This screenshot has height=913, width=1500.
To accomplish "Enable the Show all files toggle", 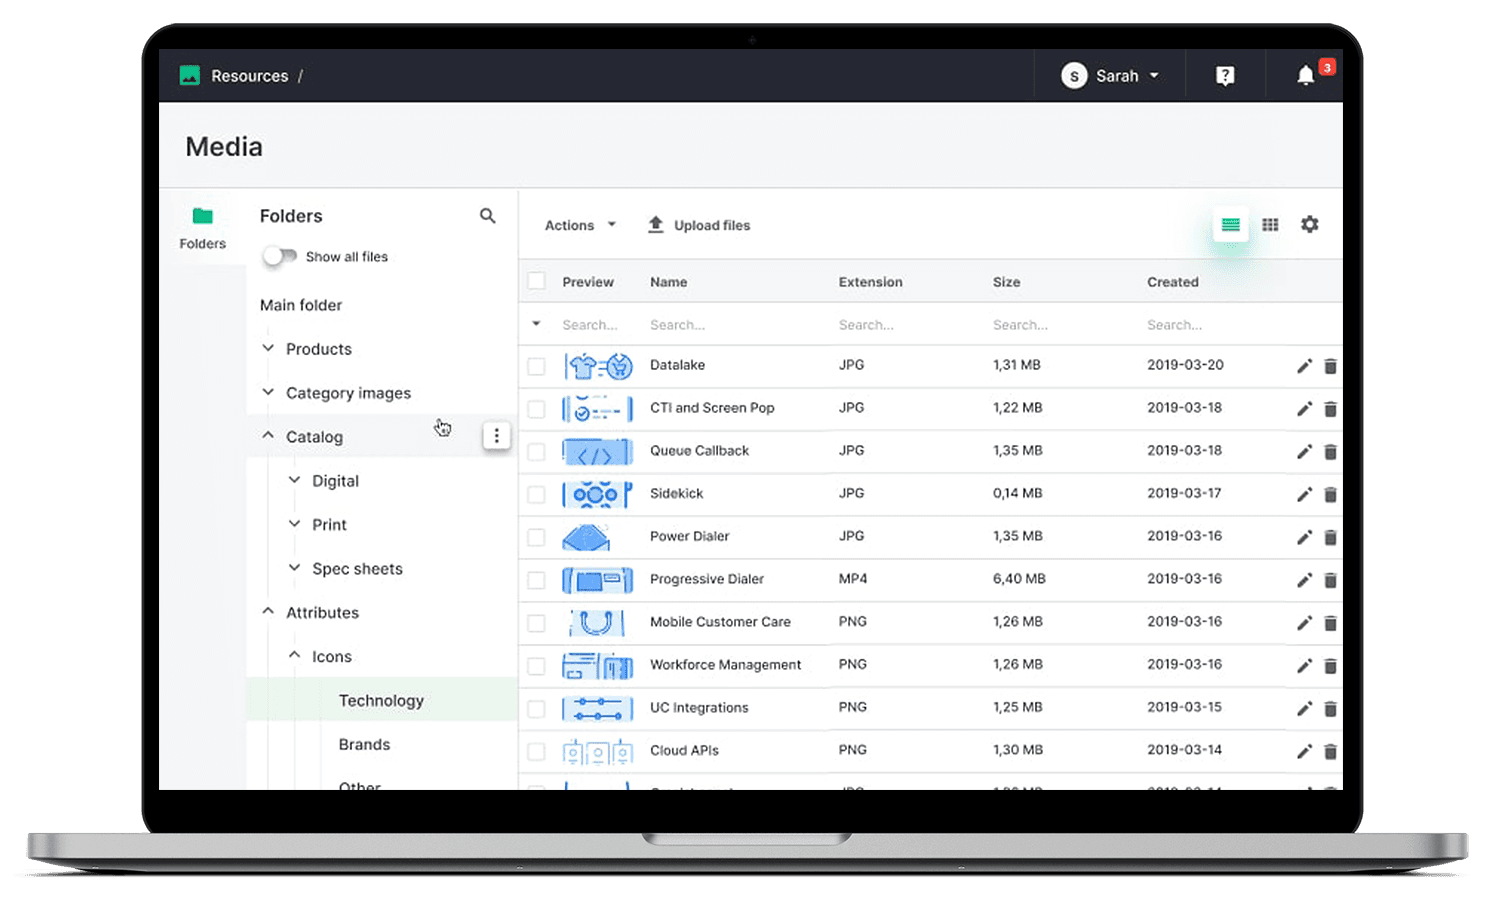I will (279, 257).
